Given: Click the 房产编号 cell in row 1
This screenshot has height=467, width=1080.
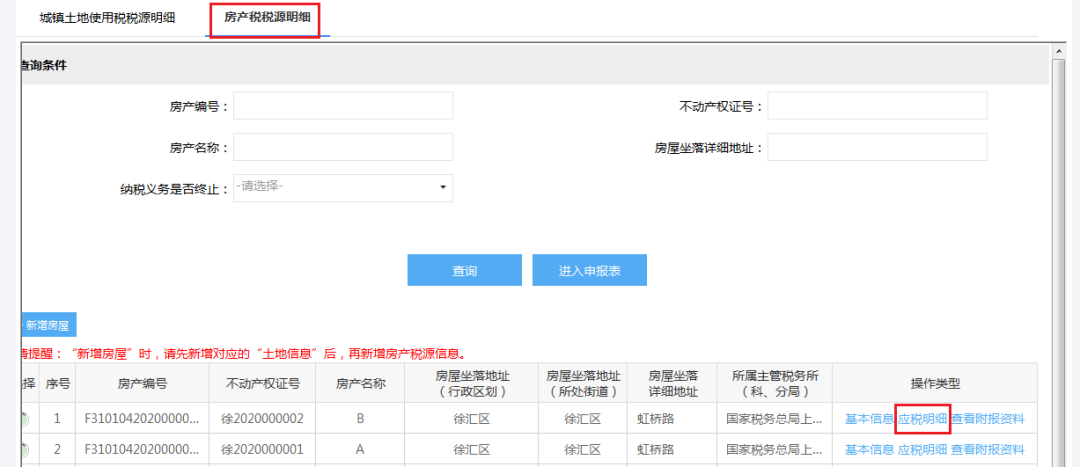Looking at the screenshot, I should [142, 419].
